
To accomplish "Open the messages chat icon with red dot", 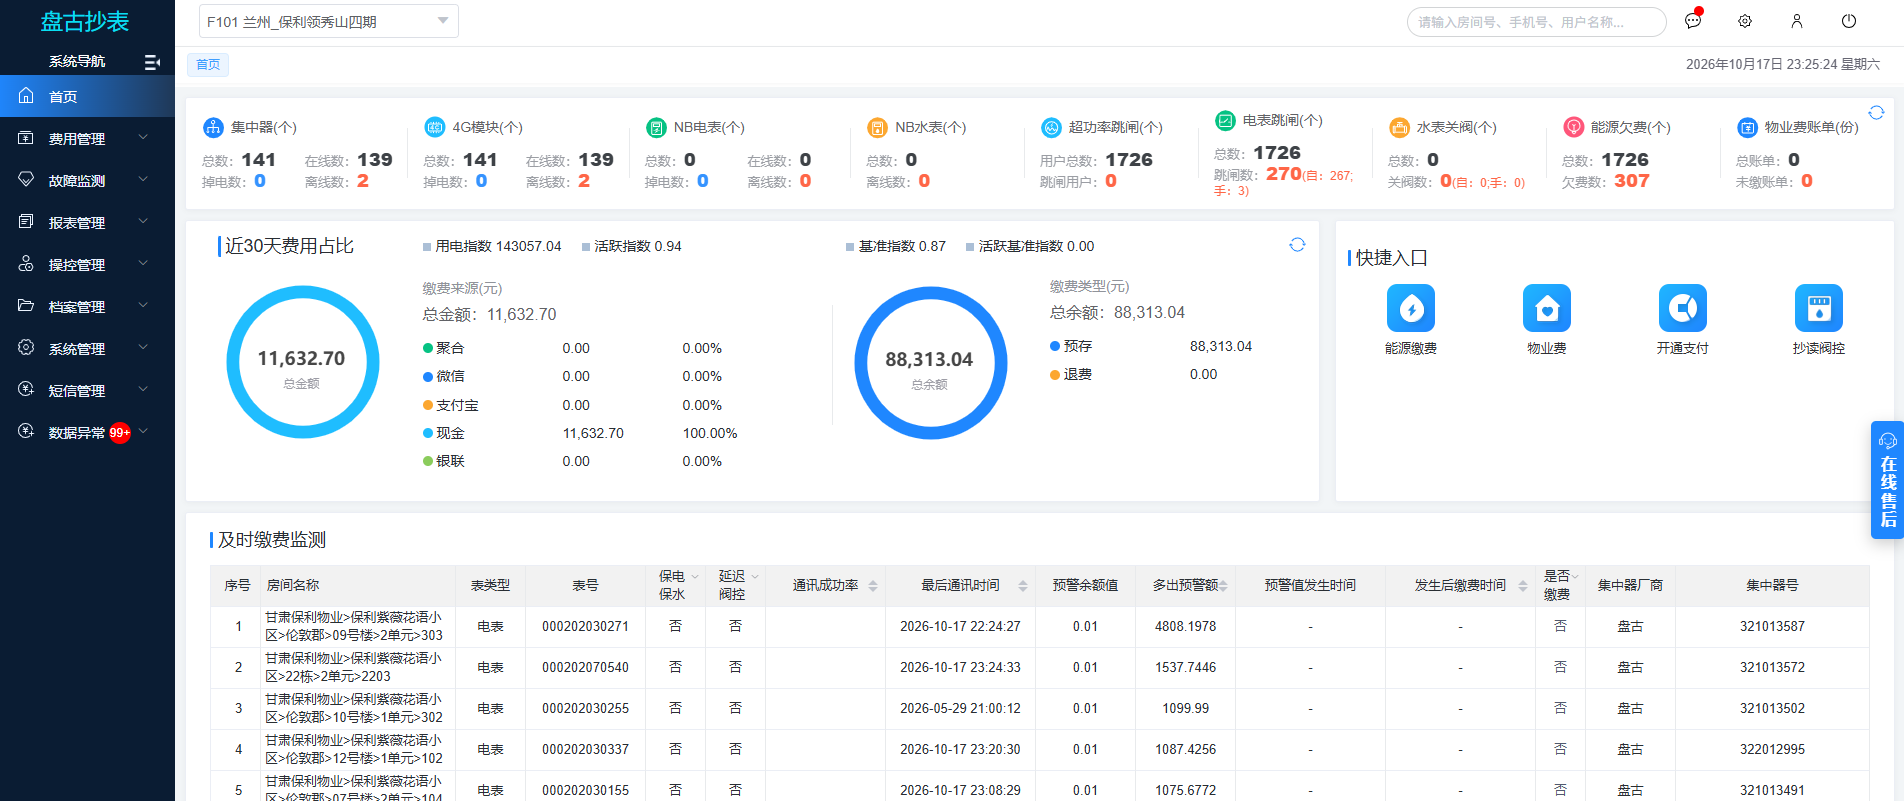I will [1693, 21].
